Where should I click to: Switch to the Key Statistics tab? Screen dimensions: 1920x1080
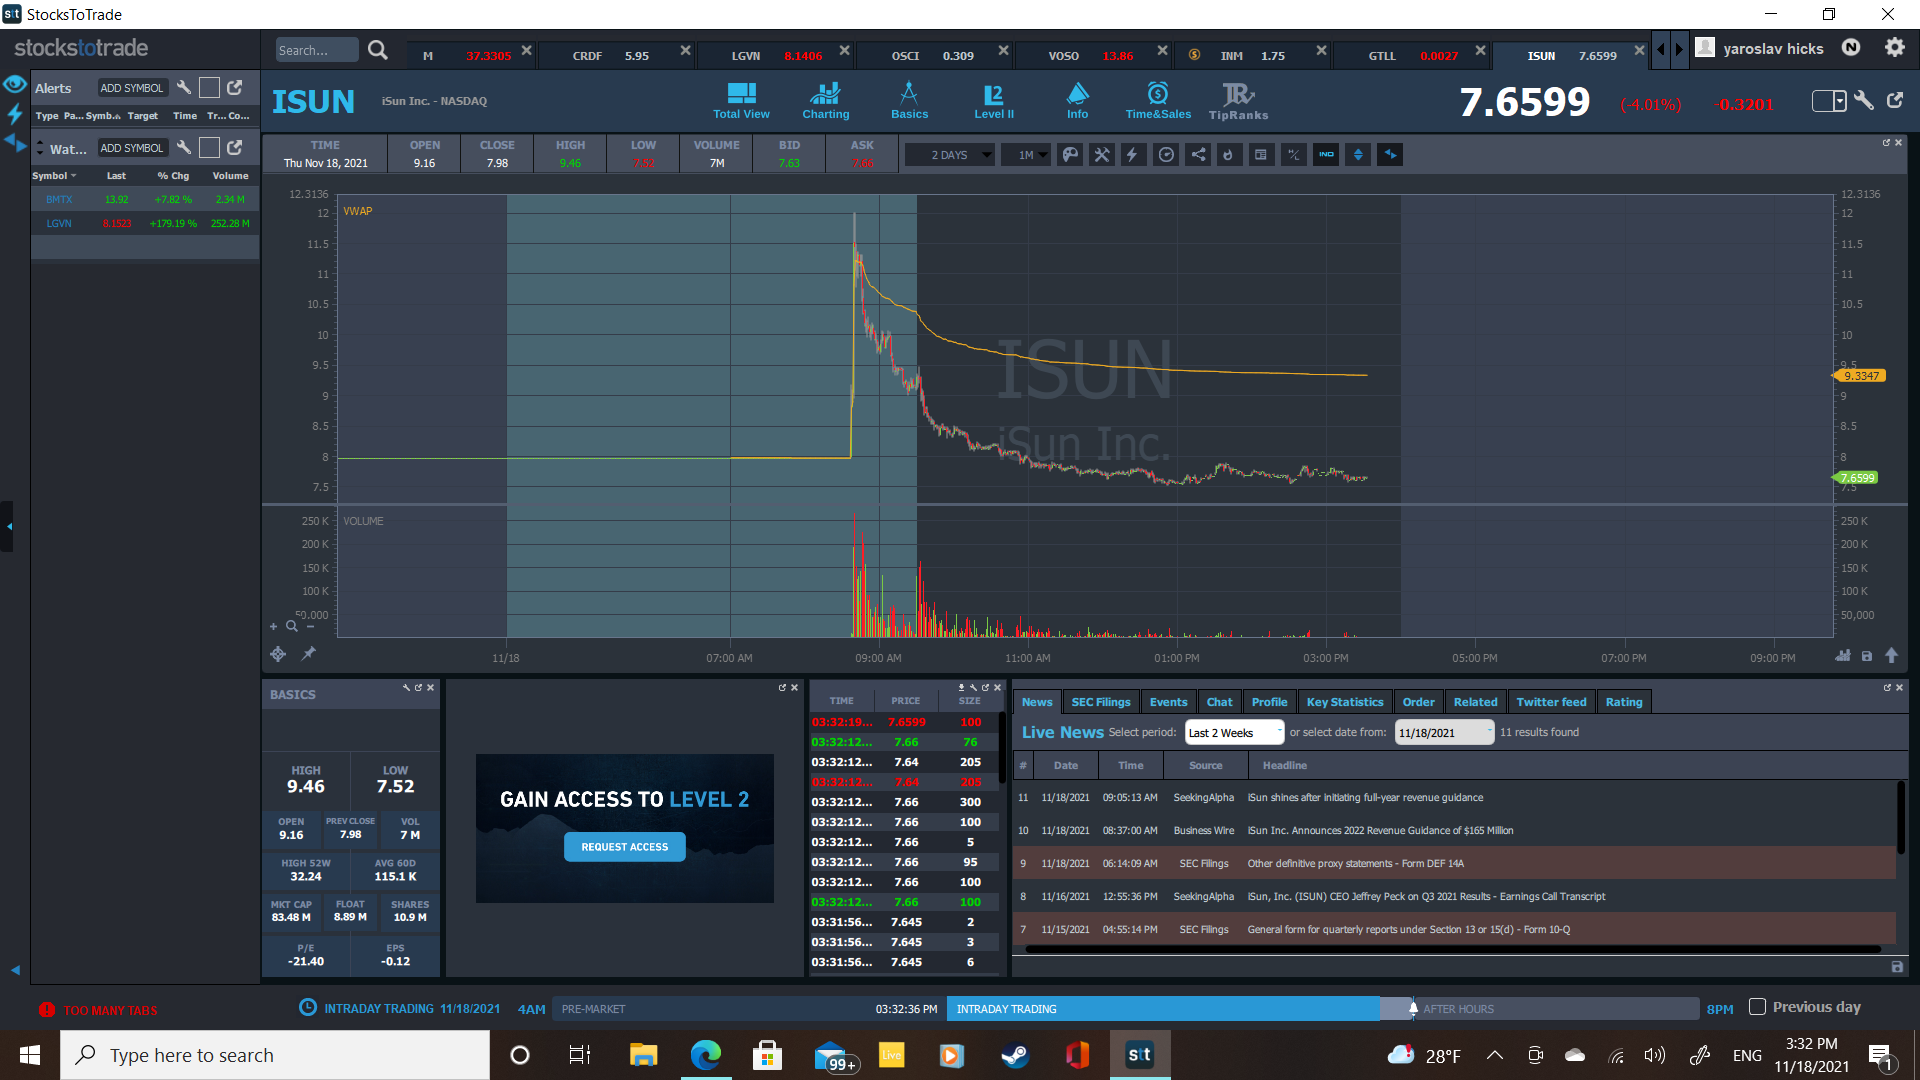click(x=1344, y=702)
